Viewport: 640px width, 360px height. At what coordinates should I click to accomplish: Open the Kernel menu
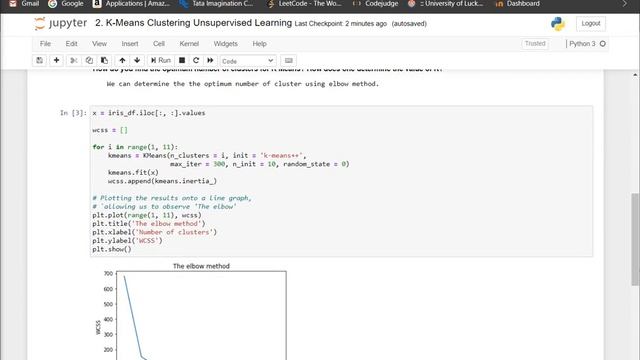coord(189,44)
